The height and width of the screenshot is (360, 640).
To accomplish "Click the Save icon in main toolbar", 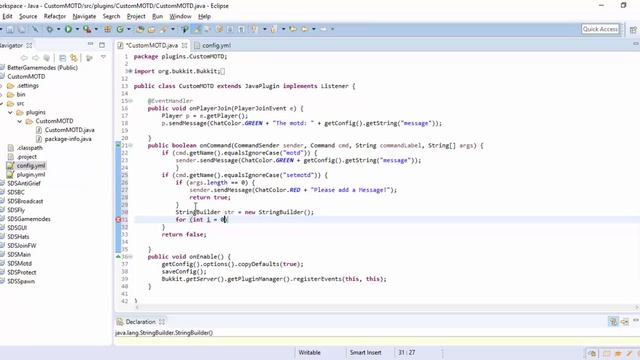I will click(10, 29).
